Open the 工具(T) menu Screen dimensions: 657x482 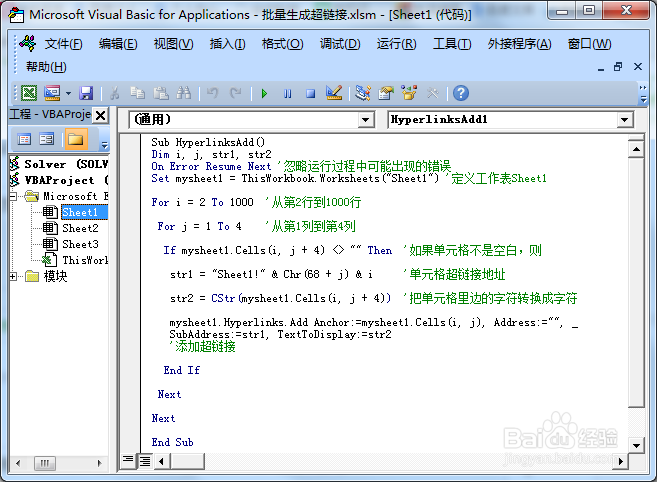click(x=452, y=44)
